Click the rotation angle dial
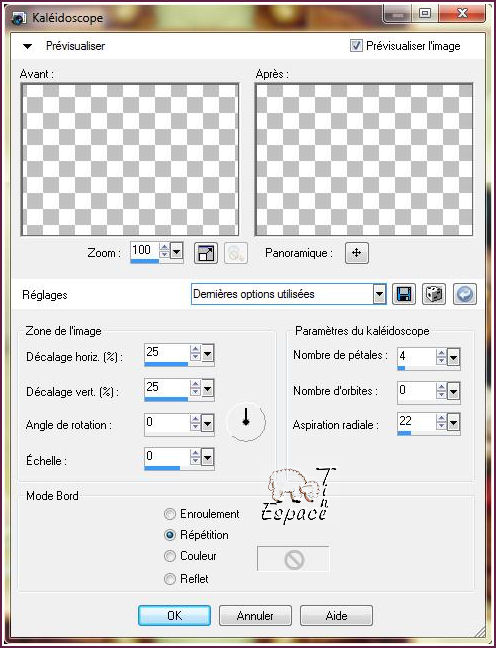The width and height of the screenshot is (496, 648). click(x=246, y=422)
